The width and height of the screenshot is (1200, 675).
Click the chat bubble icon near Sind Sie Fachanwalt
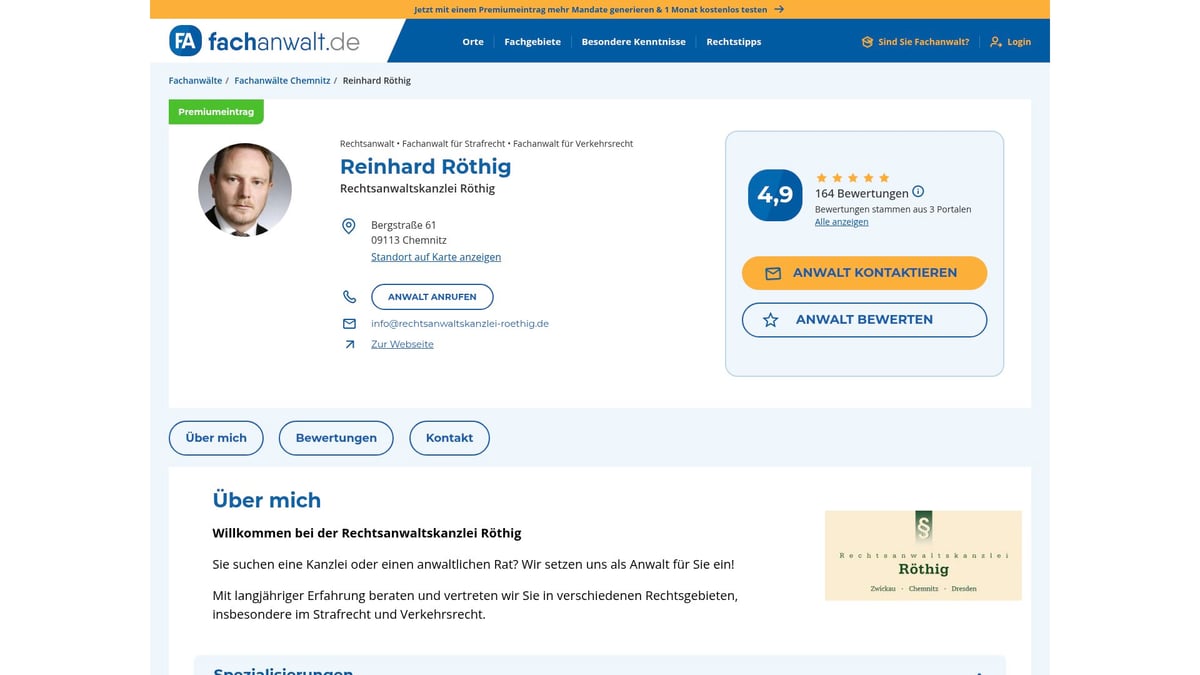click(x=866, y=41)
